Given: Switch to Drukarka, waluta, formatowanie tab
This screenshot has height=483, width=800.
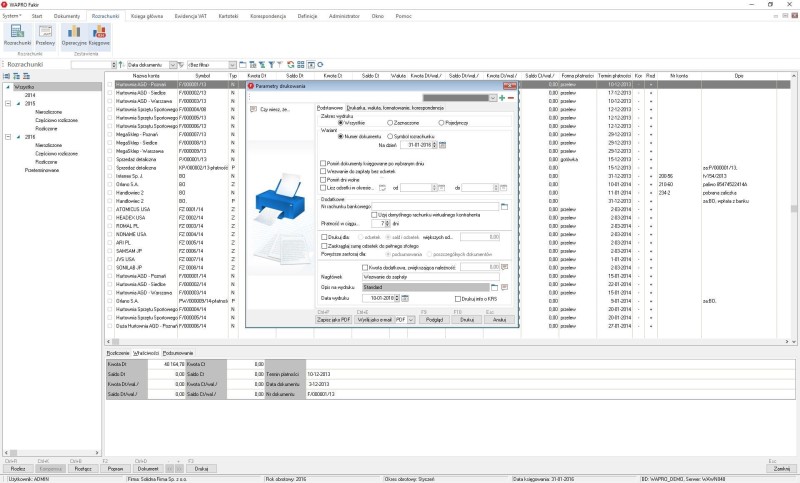Looking at the screenshot, I should (396, 107).
